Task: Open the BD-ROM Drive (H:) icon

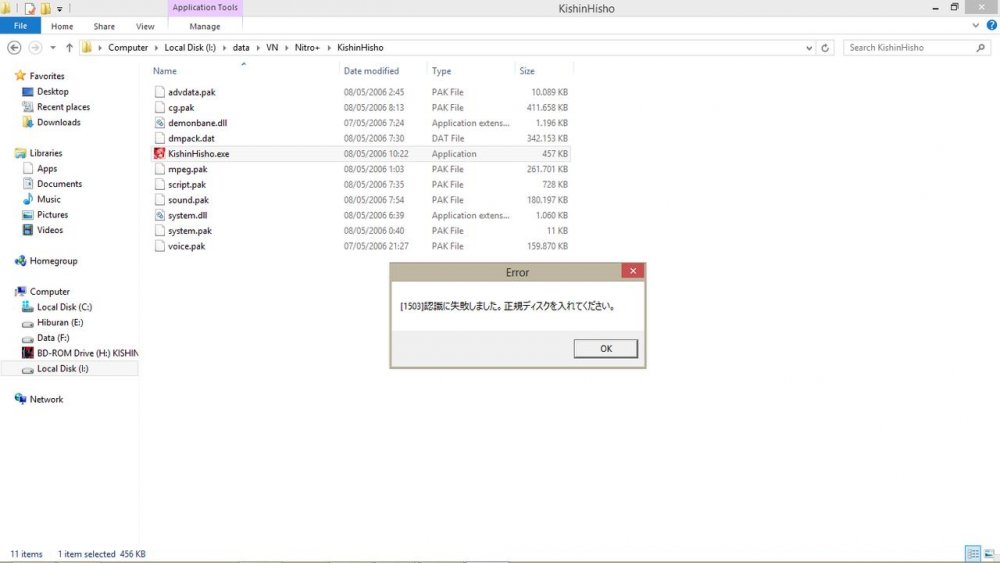Action: click(27, 353)
